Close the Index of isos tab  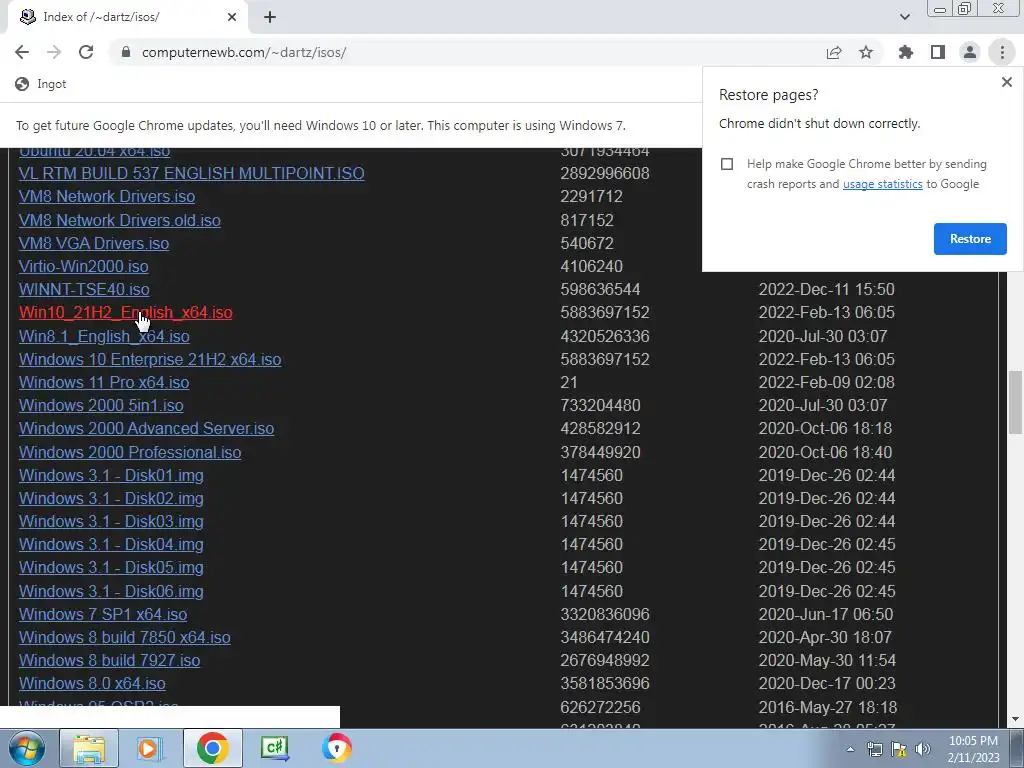232,17
